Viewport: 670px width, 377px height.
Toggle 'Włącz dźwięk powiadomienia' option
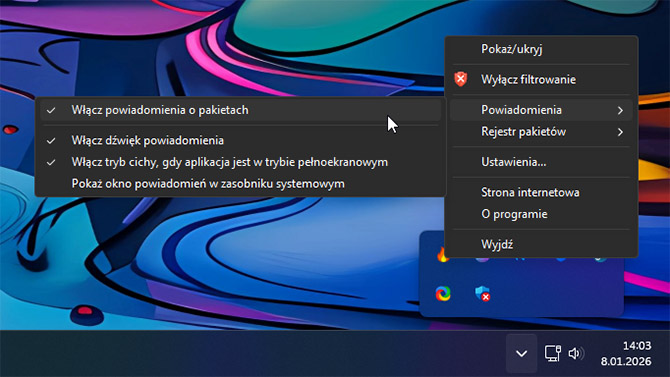(x=241, y=141)
